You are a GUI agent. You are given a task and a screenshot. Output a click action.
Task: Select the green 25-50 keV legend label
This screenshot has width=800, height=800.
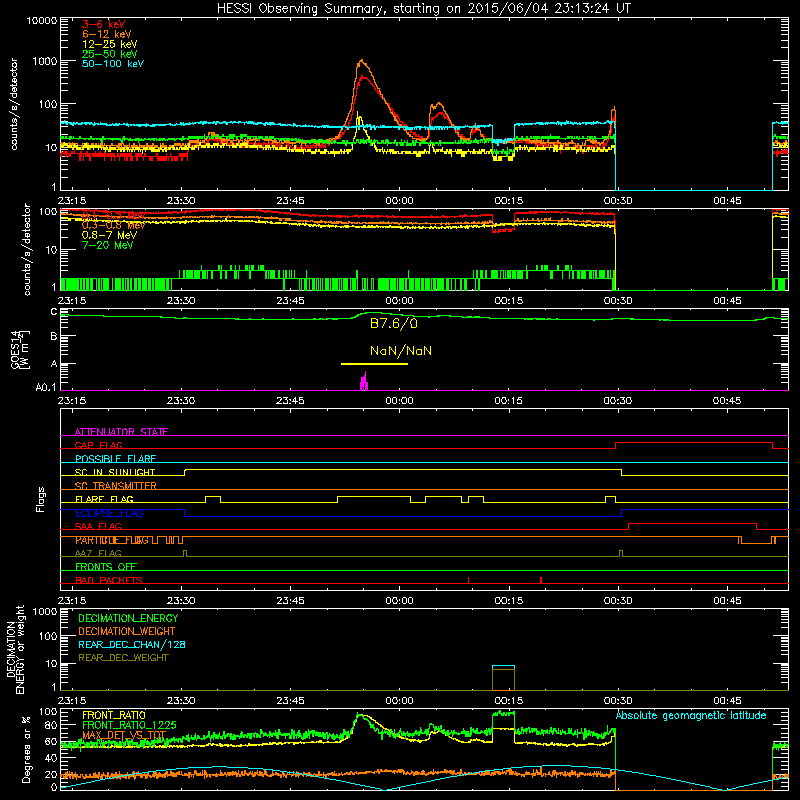point(110,54)
